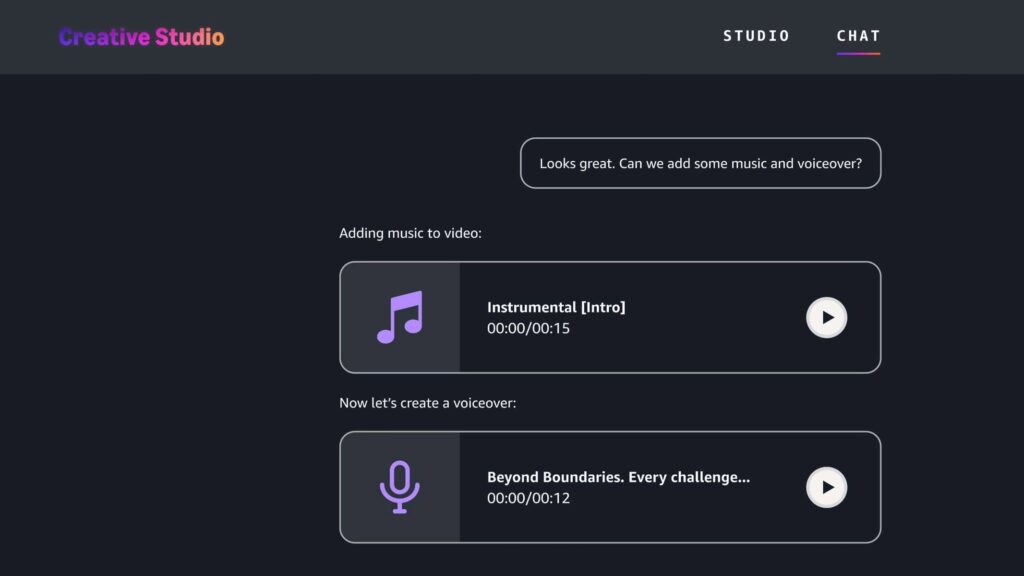Click the word "Creative" in the logo

click(x=104, y=38)
